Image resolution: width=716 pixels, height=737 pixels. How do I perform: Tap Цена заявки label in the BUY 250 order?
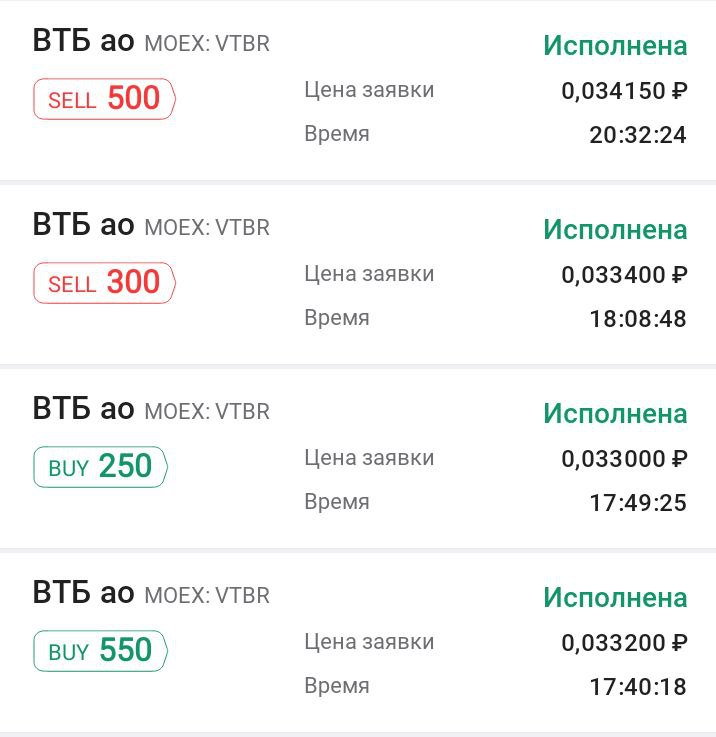(x=369, y=458)
